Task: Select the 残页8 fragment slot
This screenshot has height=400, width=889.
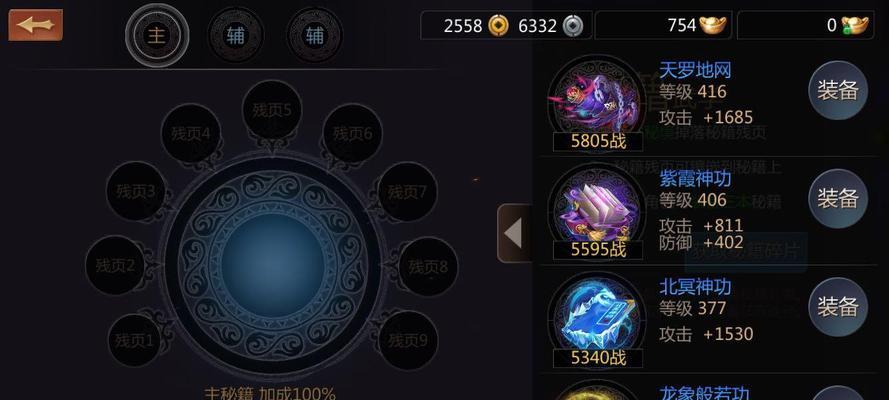Action: [428, 266]
